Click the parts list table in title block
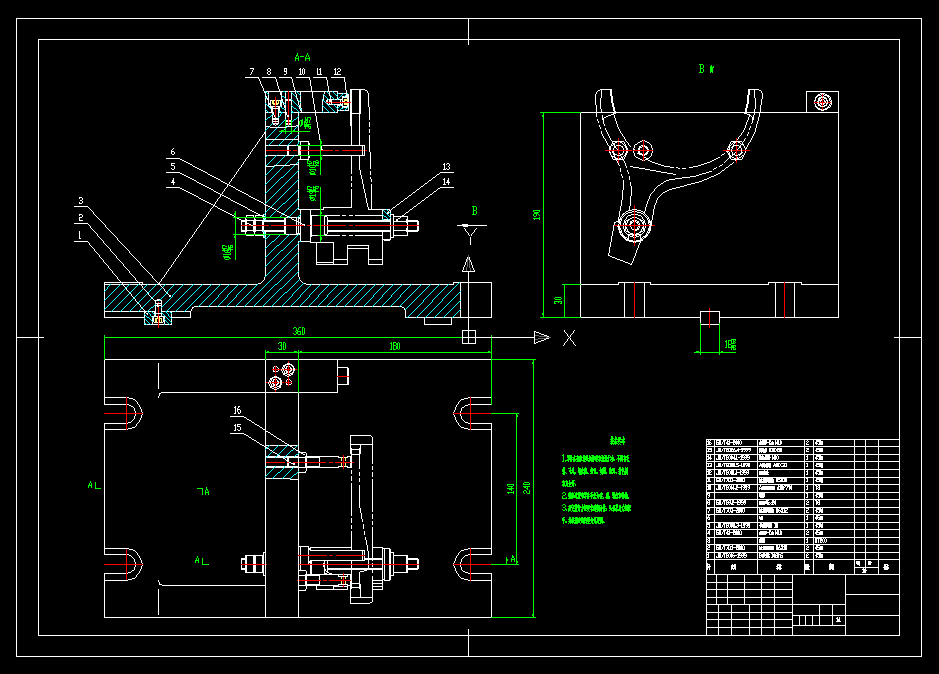The image size is (939, 674). point(802,506)
